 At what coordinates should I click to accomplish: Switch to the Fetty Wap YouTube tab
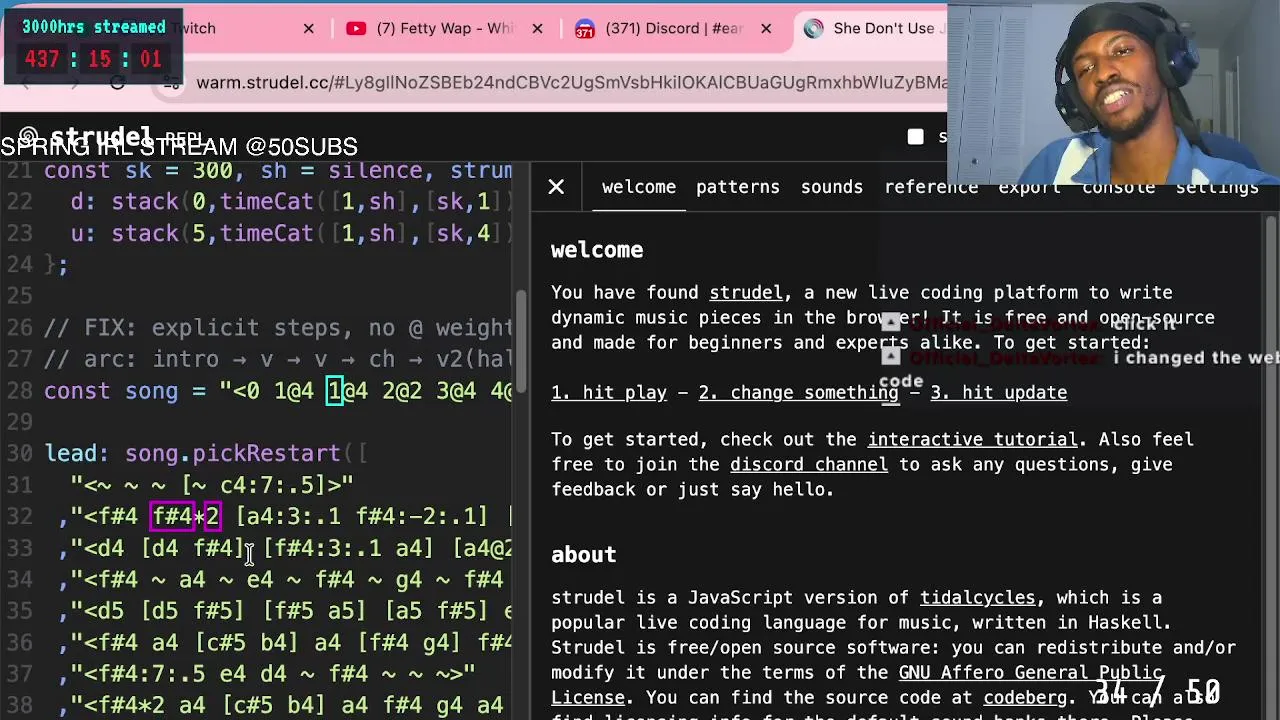pyautogui.click(x=443, y=28)
